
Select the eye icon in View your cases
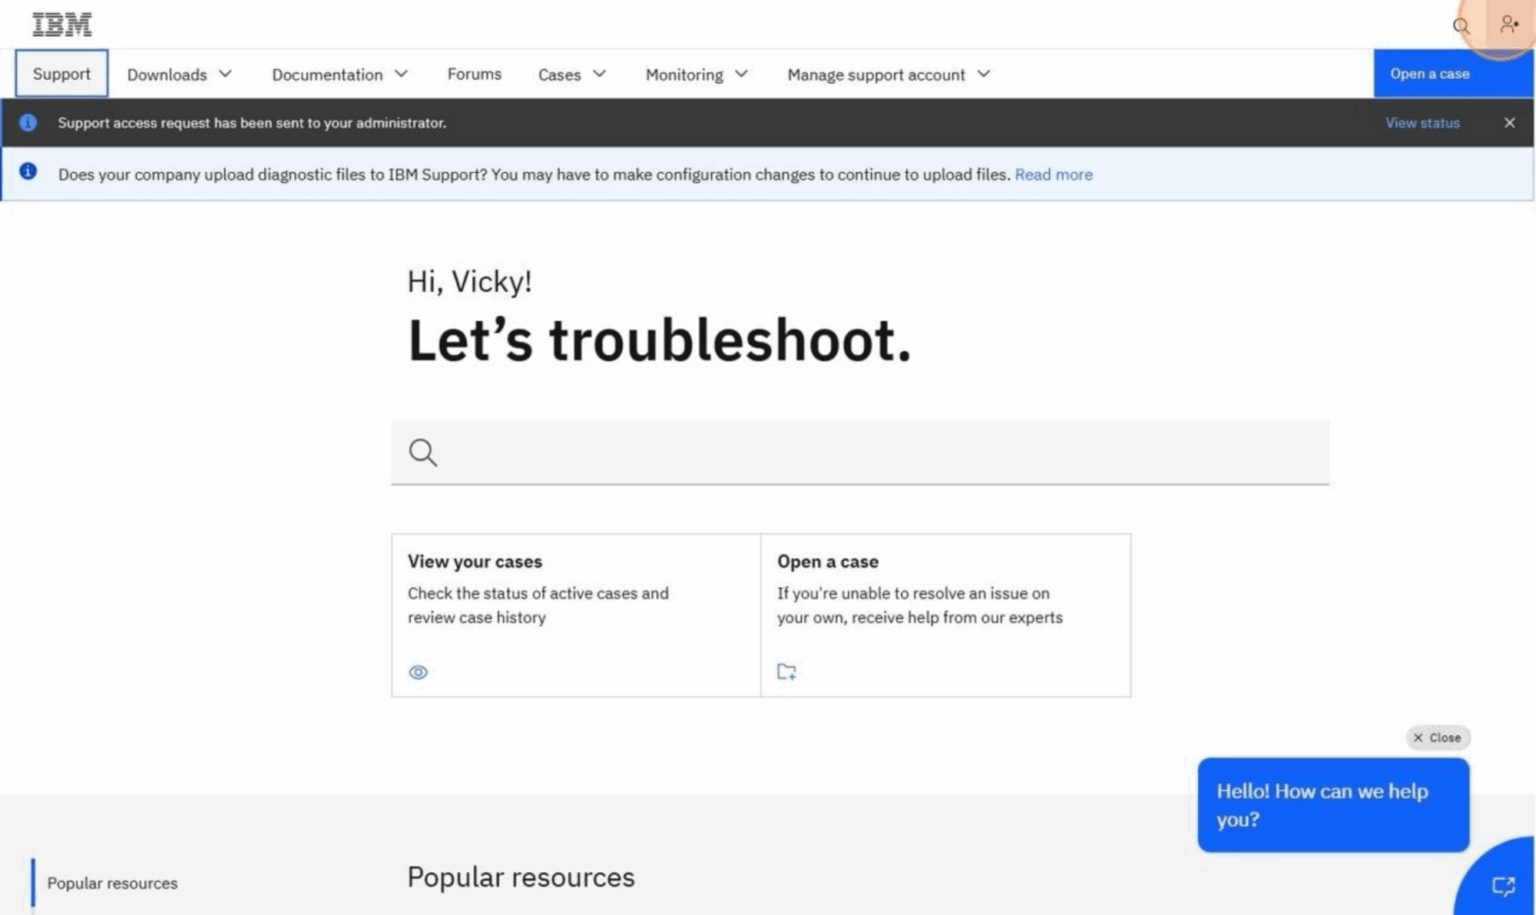(418, 671)
